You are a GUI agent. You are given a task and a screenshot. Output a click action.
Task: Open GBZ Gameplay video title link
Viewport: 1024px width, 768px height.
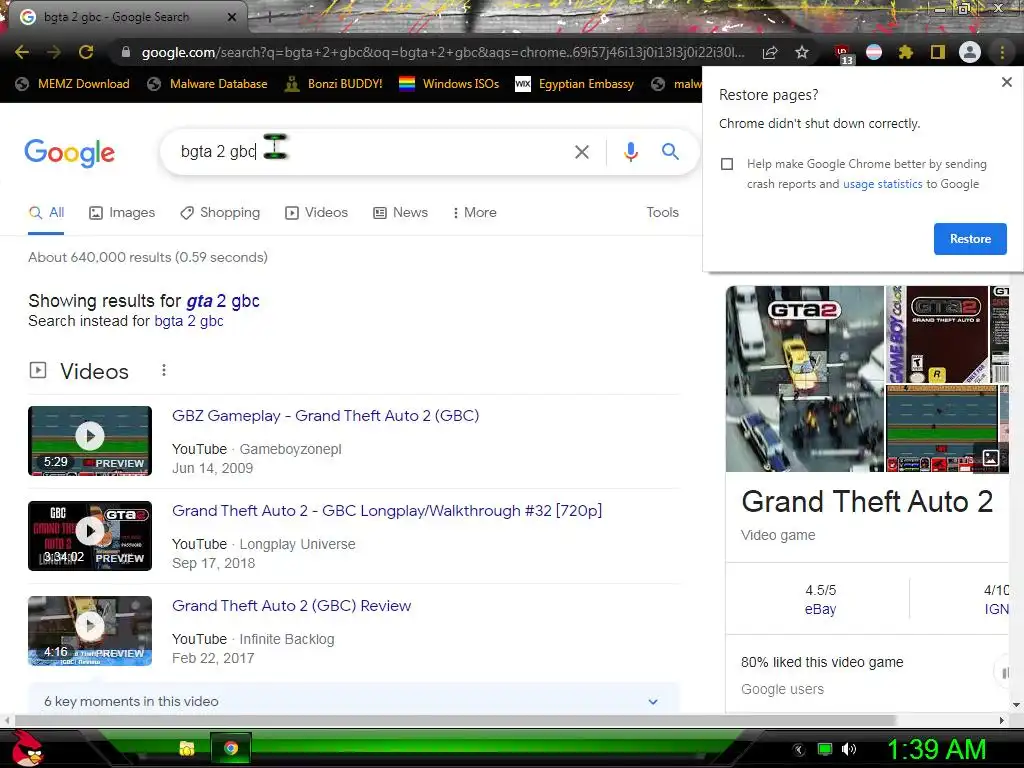325,415
